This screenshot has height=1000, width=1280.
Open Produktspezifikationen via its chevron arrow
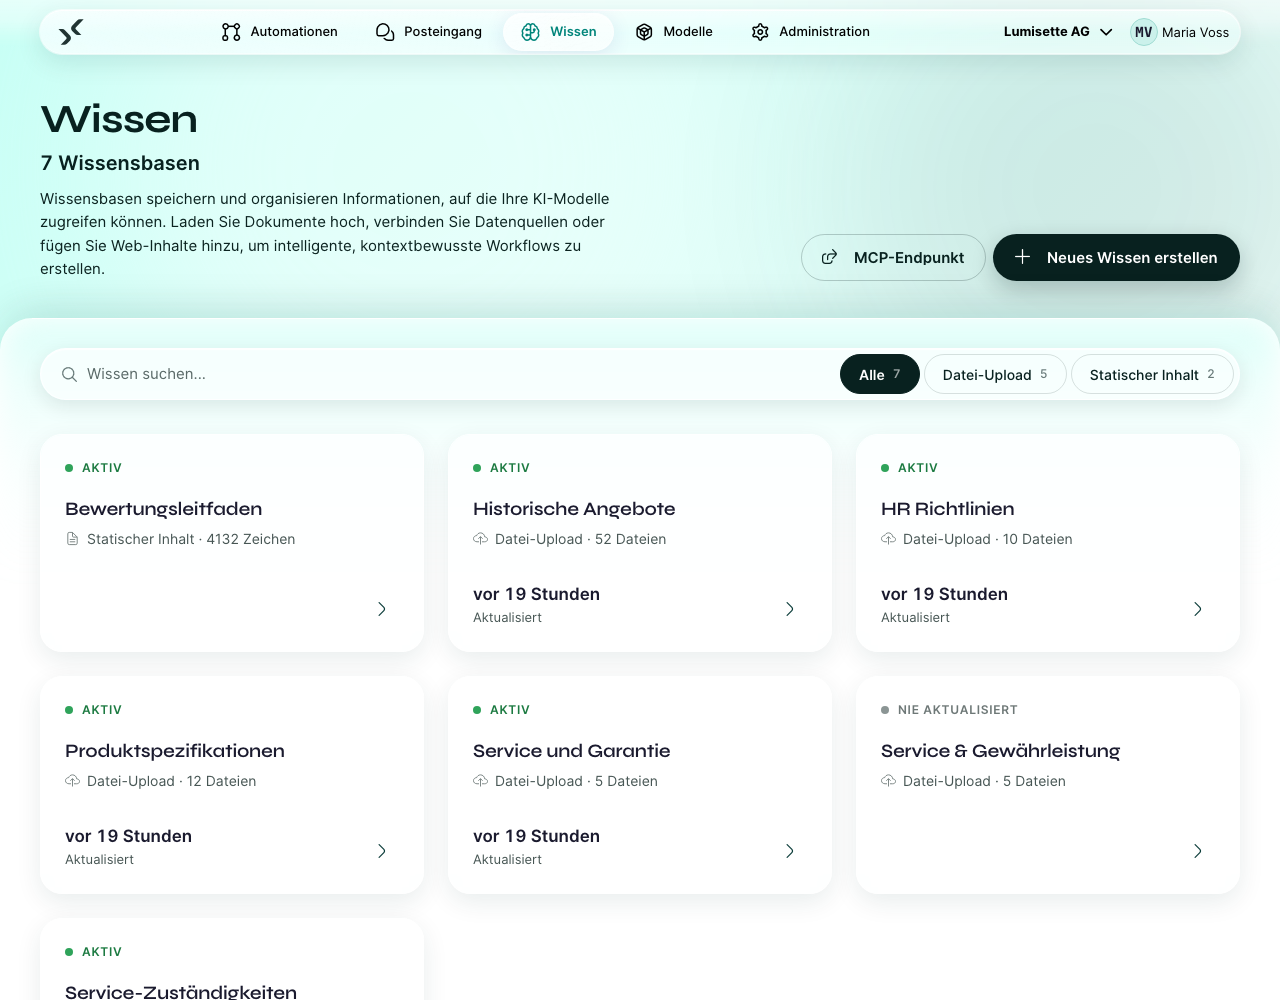382,851
